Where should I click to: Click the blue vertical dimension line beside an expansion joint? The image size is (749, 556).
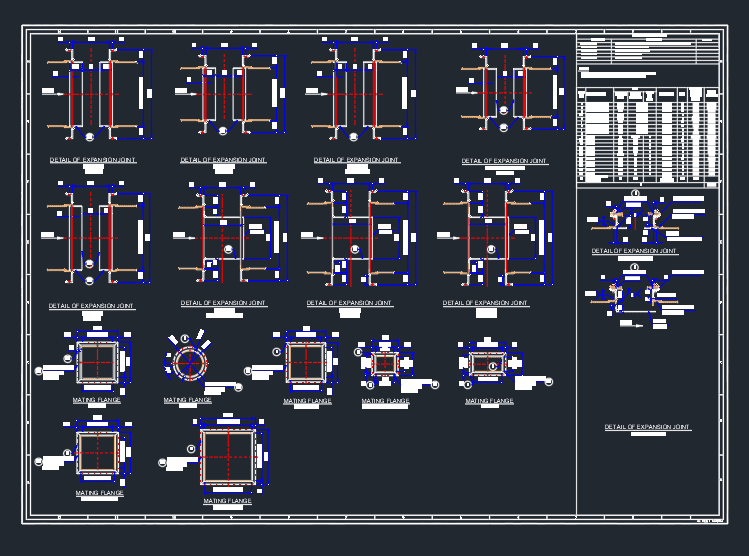tap(151, 94)
